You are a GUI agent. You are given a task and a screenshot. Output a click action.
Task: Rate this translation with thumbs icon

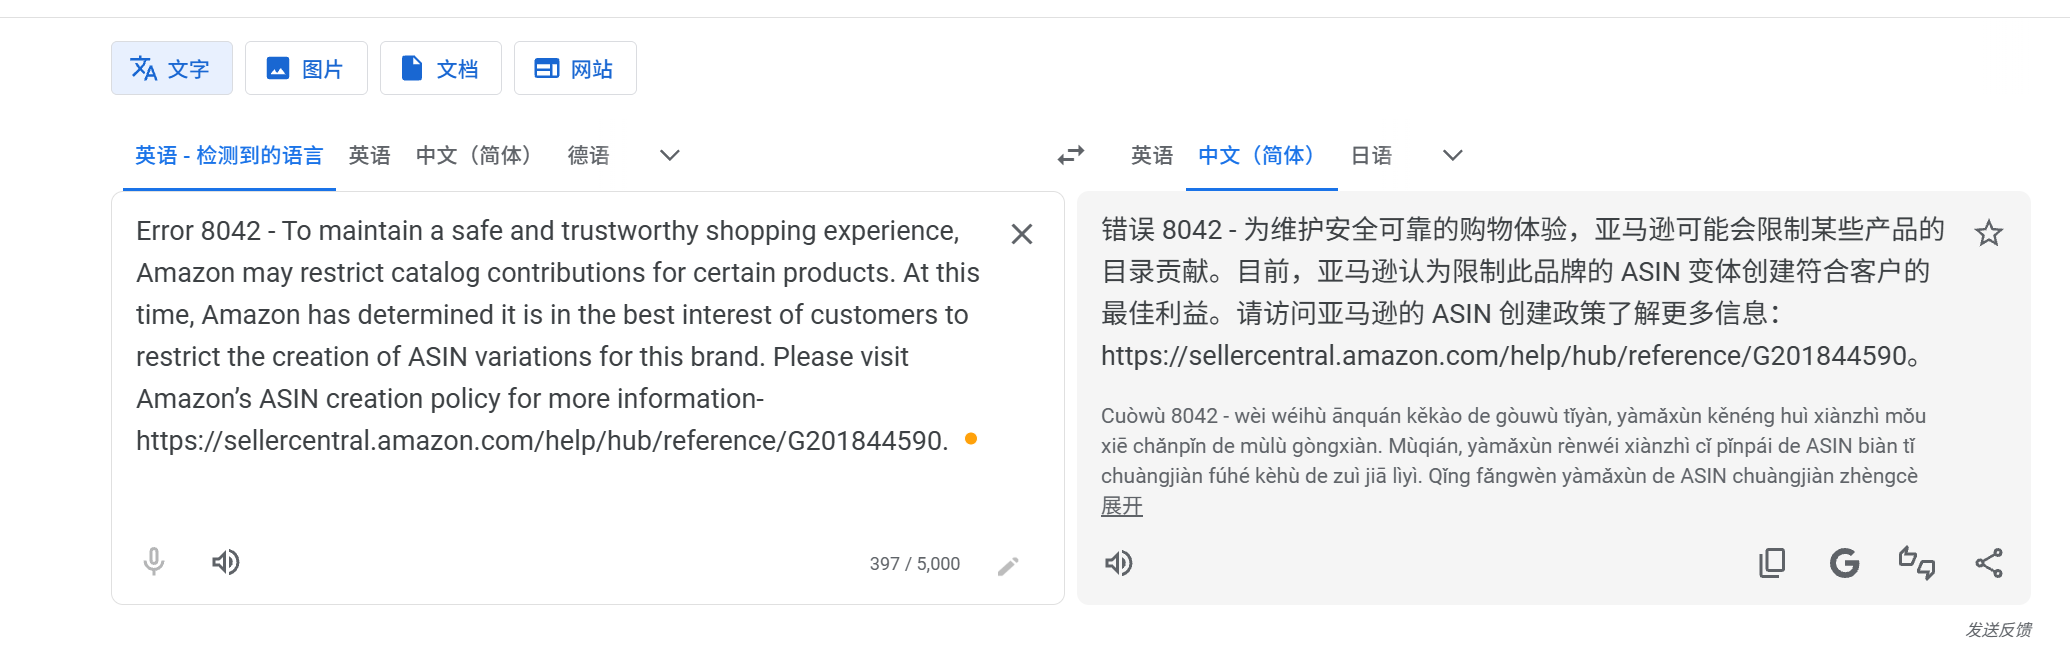[x=1916, y=563]
